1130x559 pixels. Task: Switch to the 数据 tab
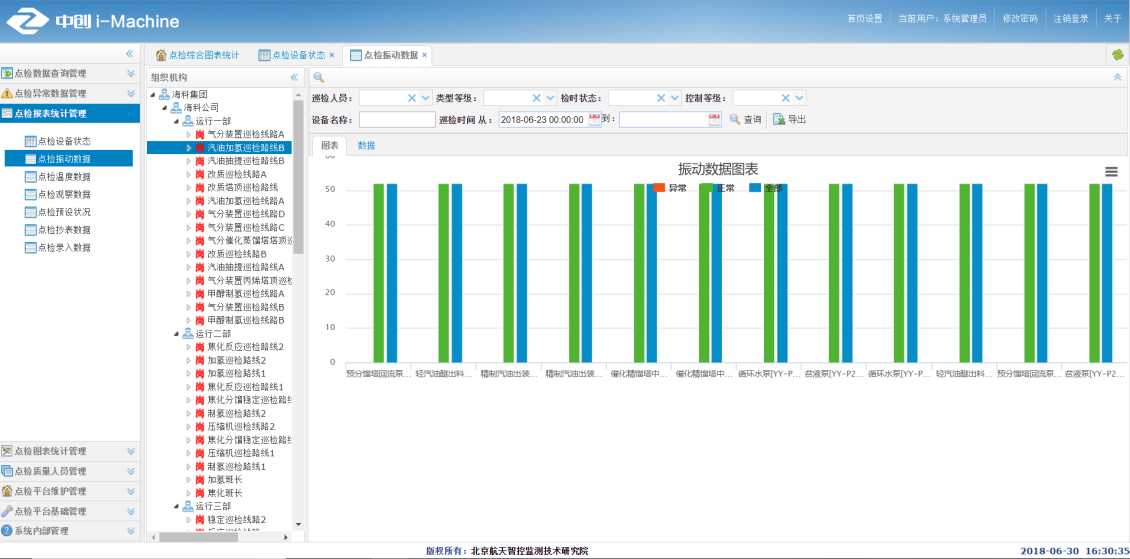[366, 146]
